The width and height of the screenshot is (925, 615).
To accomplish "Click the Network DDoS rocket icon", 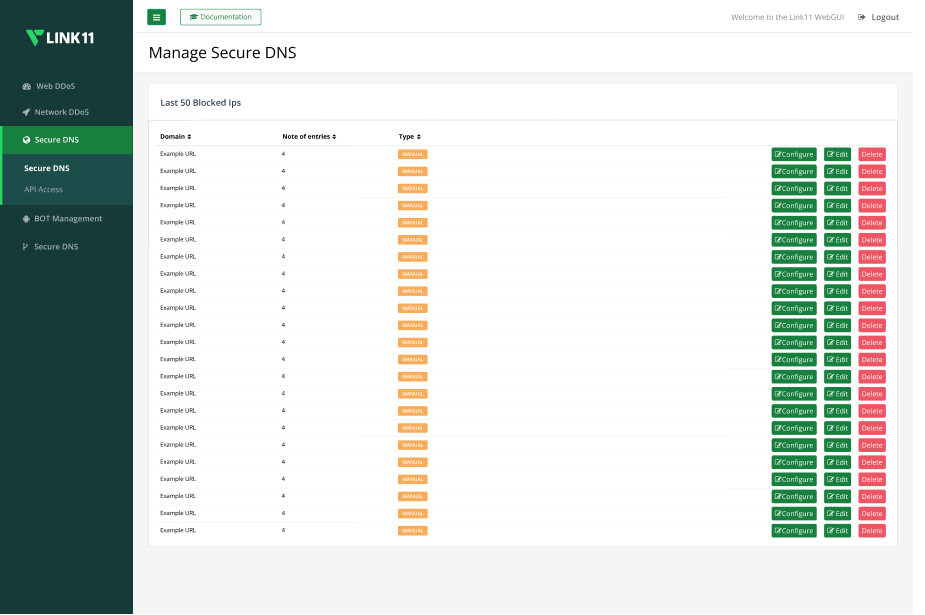I will pos(26,112).
